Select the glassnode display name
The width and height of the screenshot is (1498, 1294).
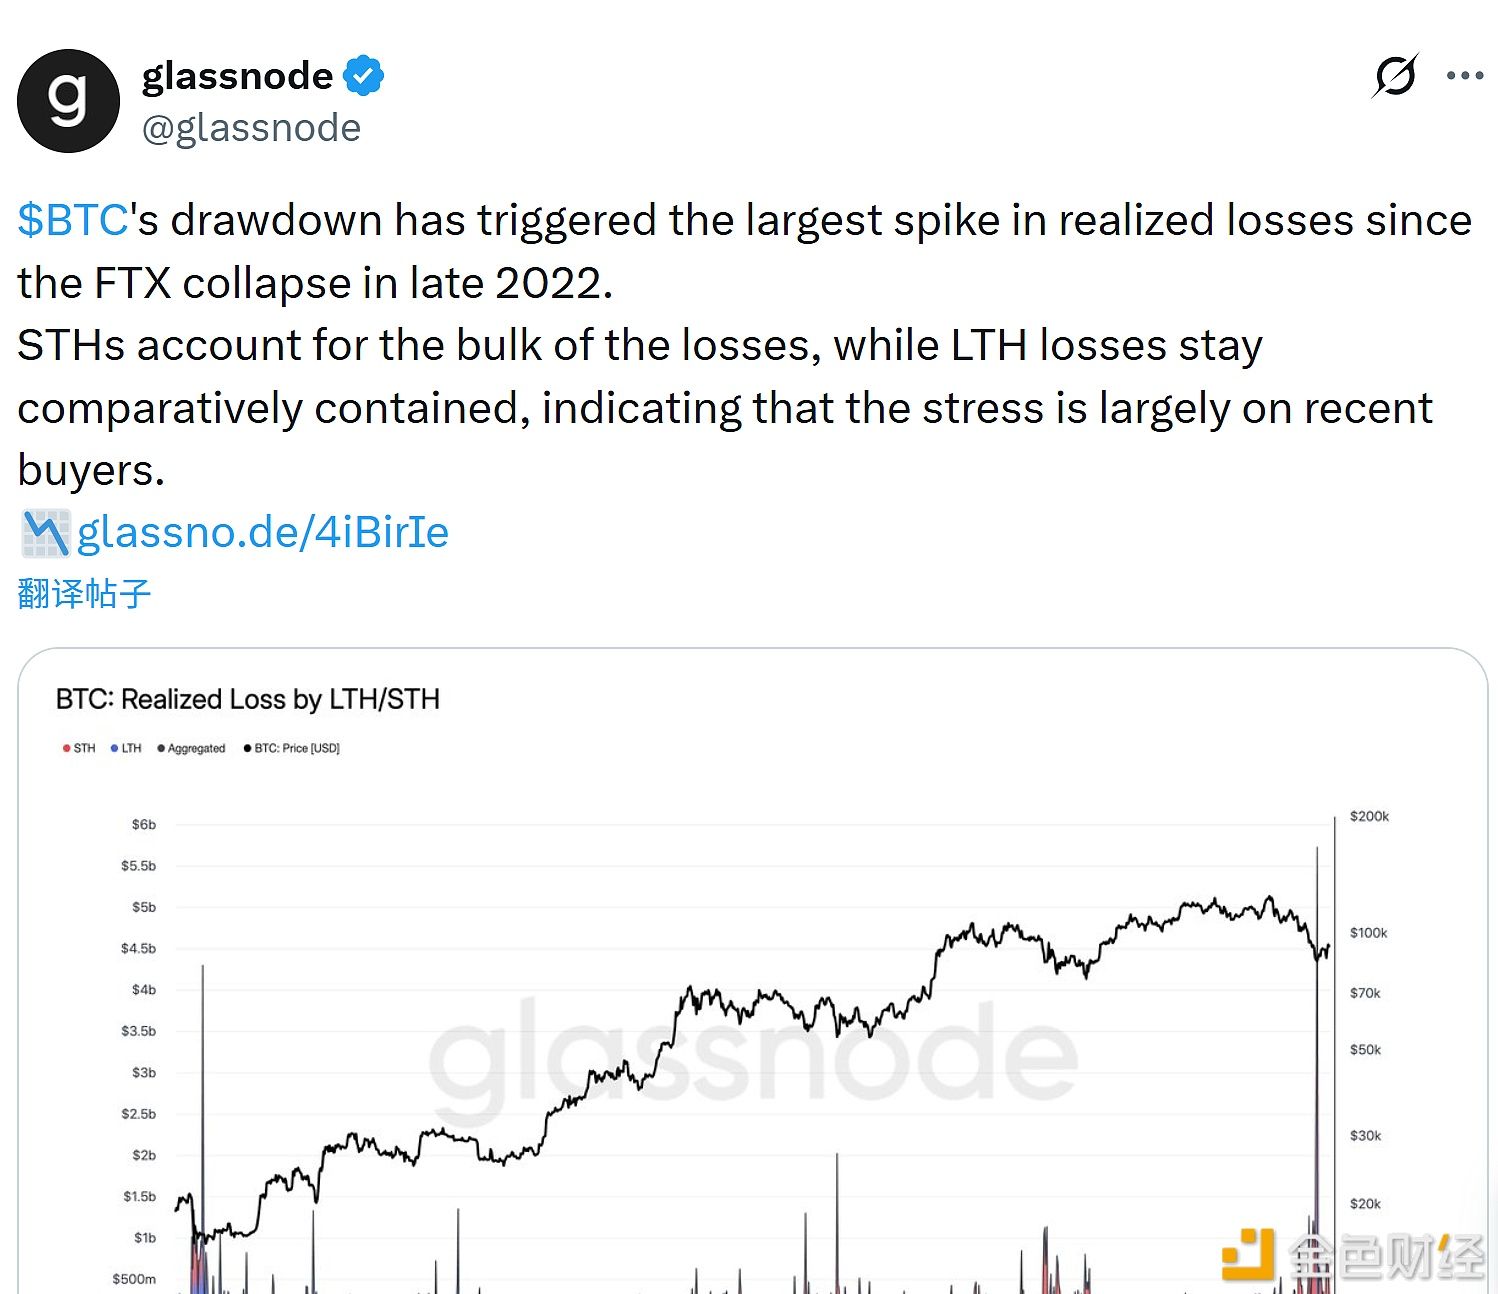(x=238, y=75)
